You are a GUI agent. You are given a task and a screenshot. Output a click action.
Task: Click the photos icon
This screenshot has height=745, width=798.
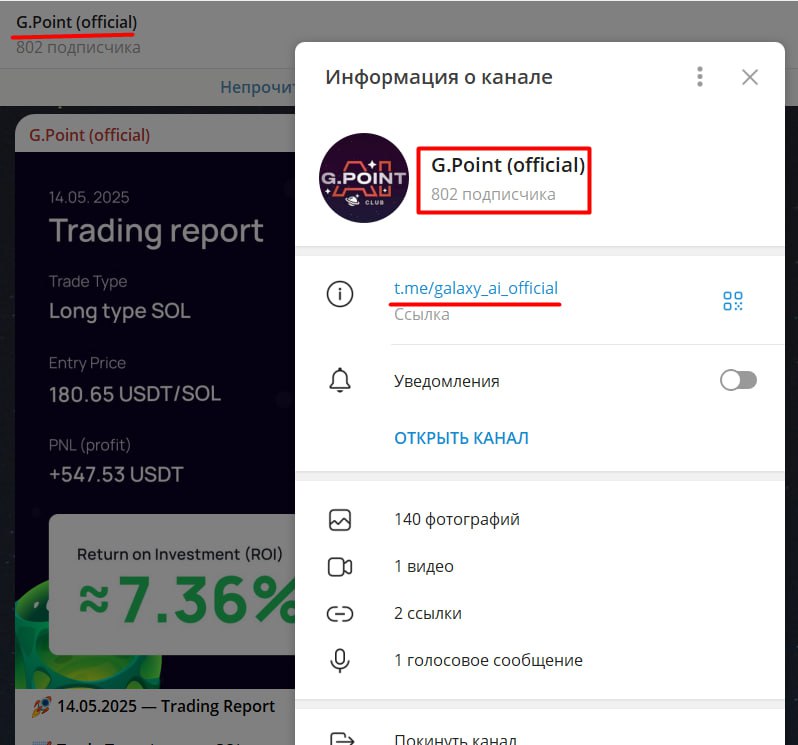tap(339, 520)
